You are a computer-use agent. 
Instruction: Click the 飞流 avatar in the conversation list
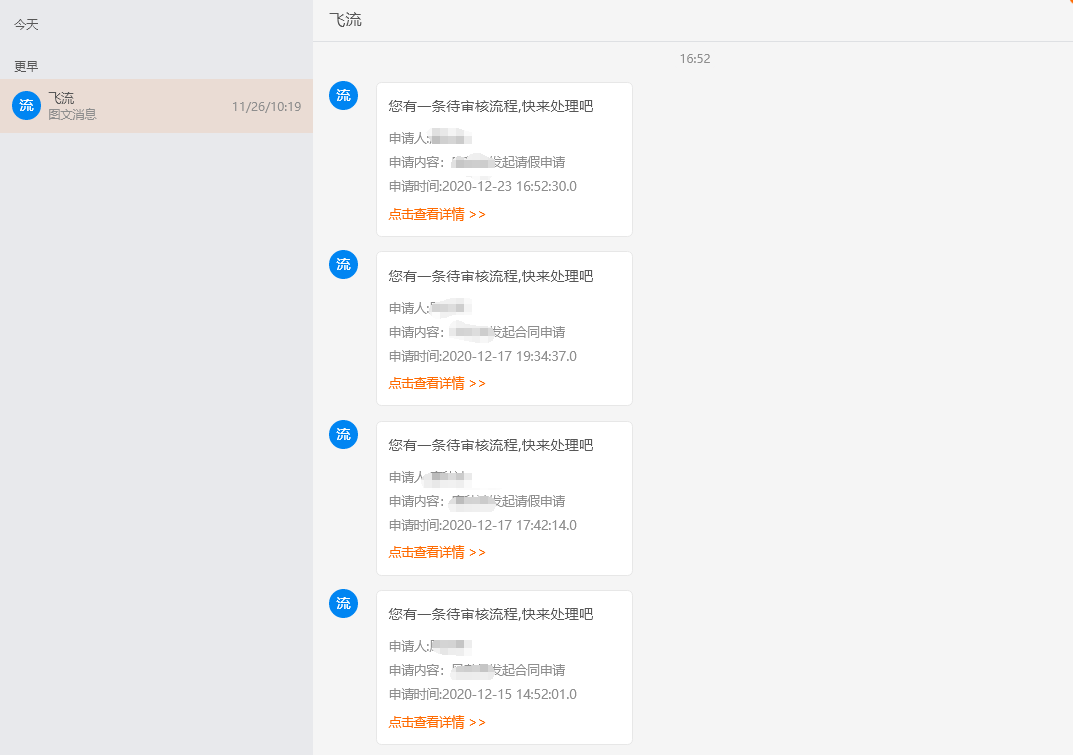point(26,106)
